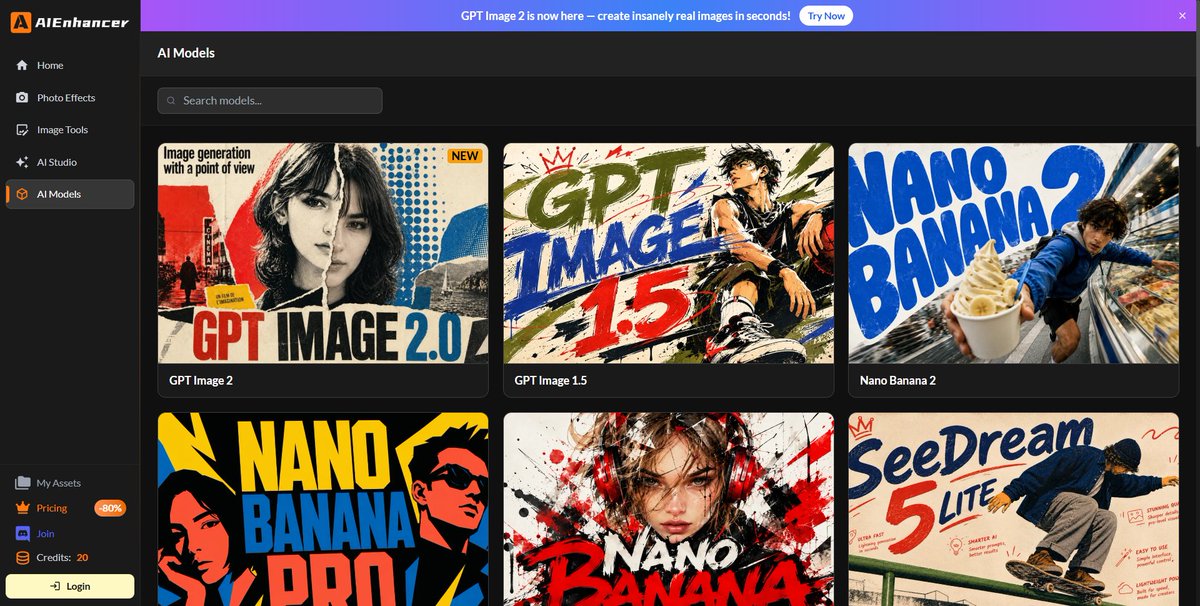Click the Nano Banana 2 card title
Viewport: 1200px width, 606px height.
pyautogui.click(x=898, y=381)
